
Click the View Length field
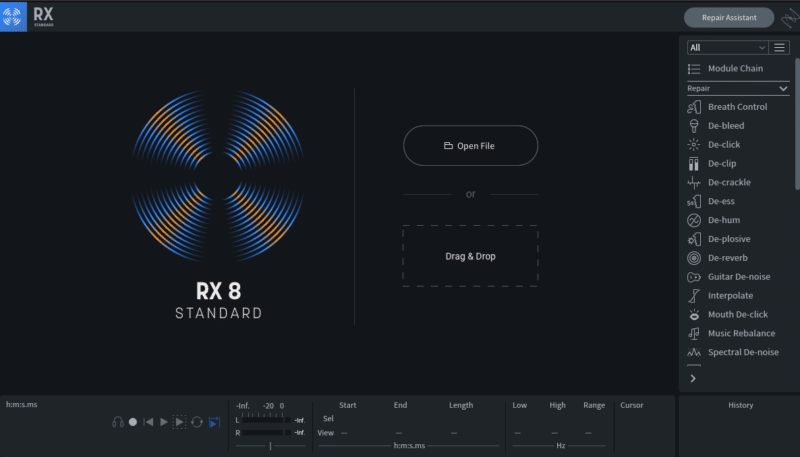click(455, 433)
